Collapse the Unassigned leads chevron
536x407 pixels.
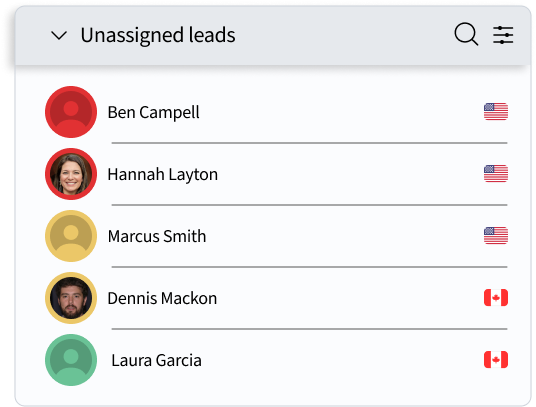[59, 35]
